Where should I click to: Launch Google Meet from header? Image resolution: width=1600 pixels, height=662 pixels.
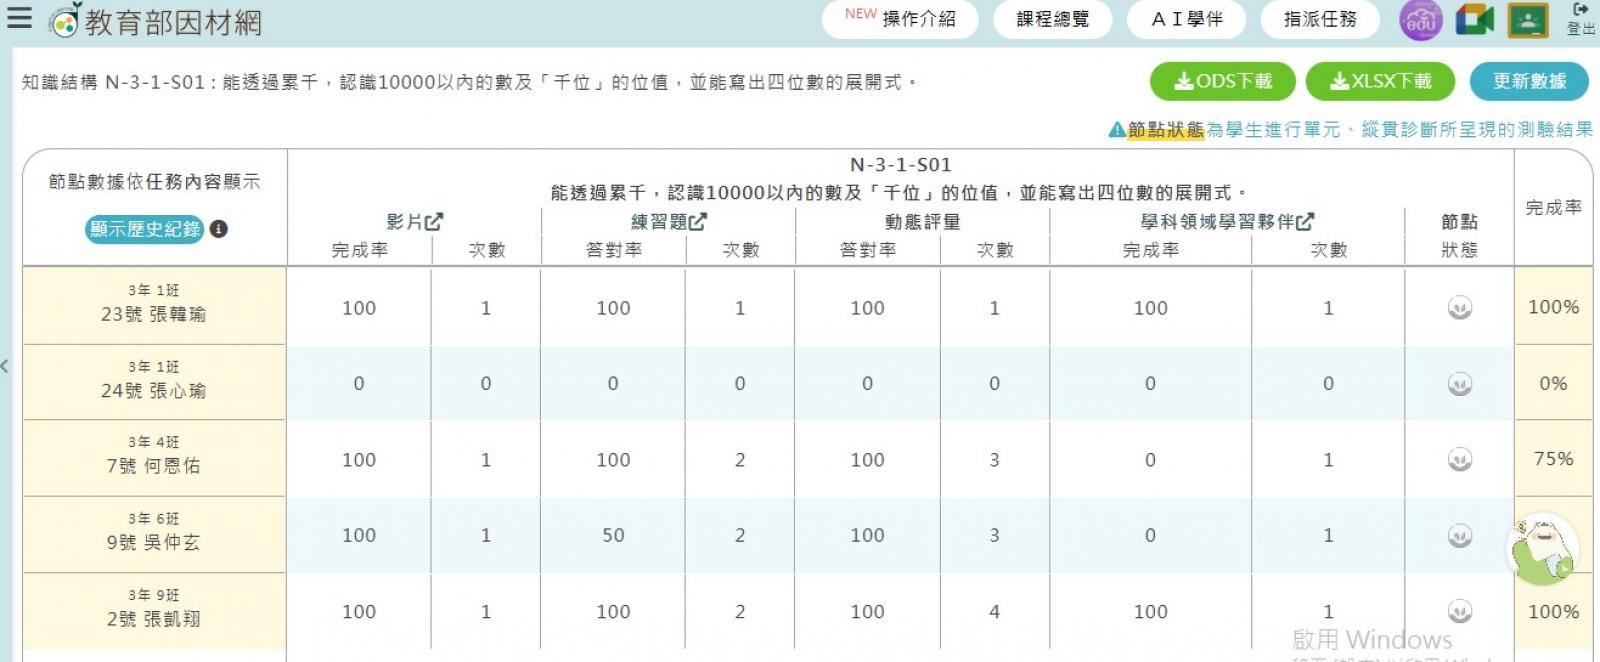pyautogui.click(x=1474, y=20)
